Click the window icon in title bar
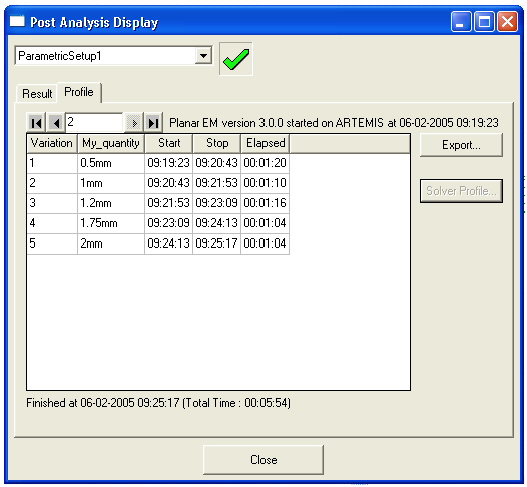 pyautogui.click(x=17, y=22)
